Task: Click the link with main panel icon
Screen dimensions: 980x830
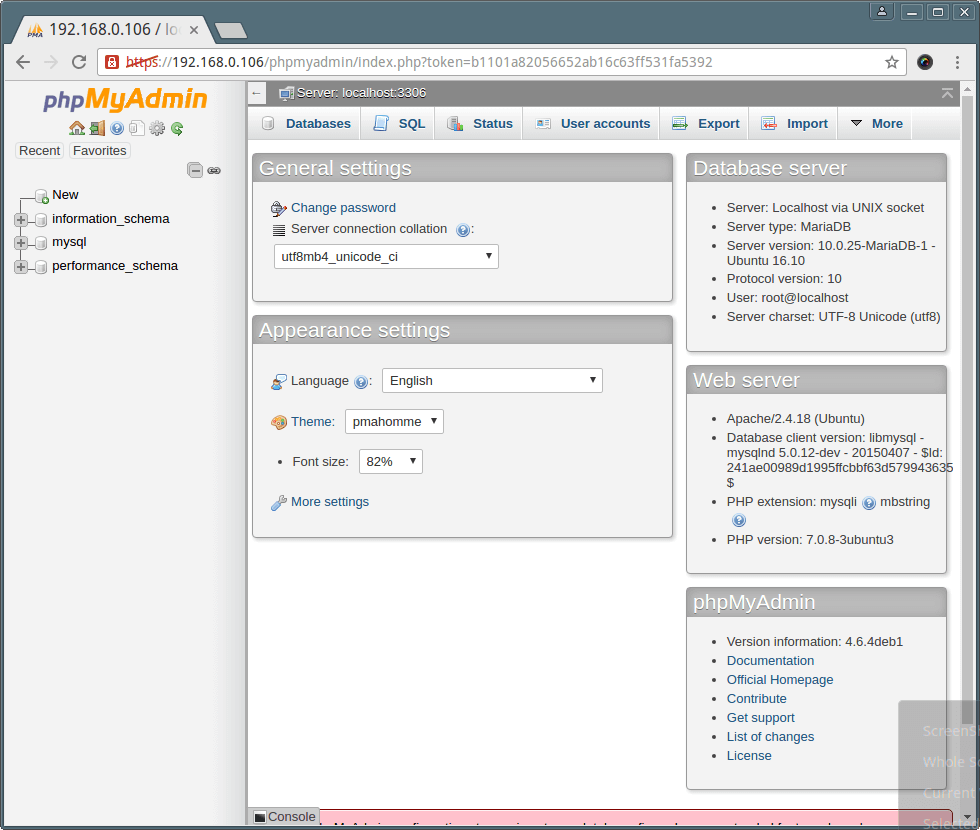Action: [214, 170]
